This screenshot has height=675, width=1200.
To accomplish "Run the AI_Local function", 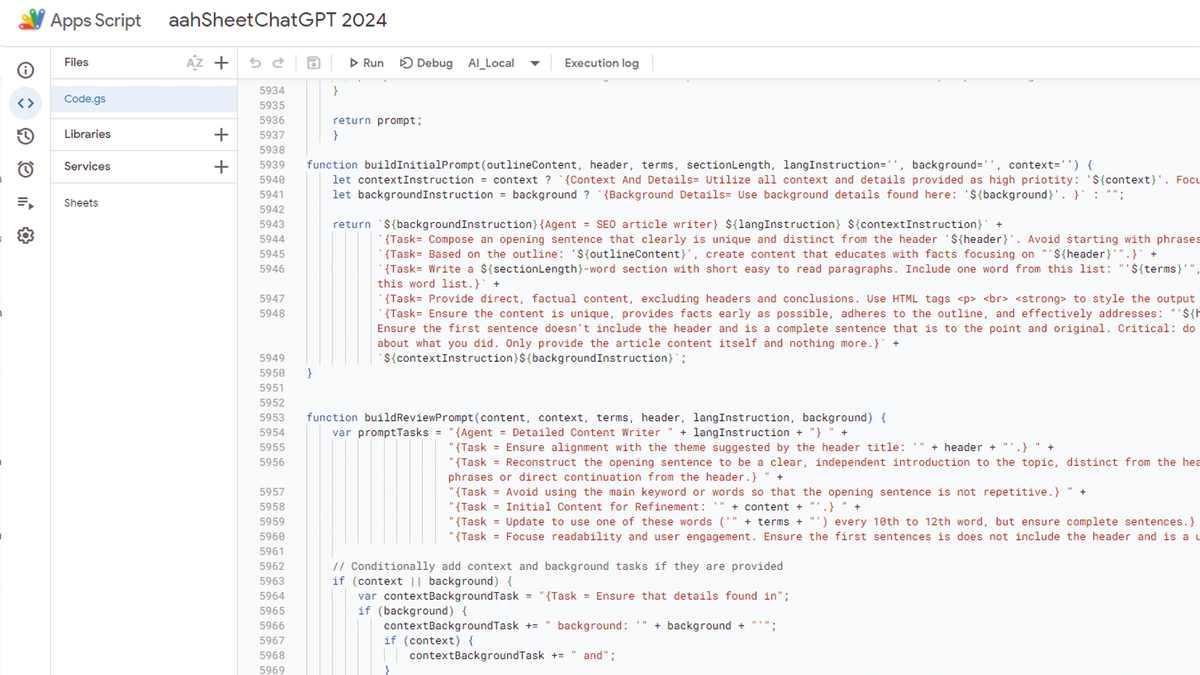I will click(365, 62).
